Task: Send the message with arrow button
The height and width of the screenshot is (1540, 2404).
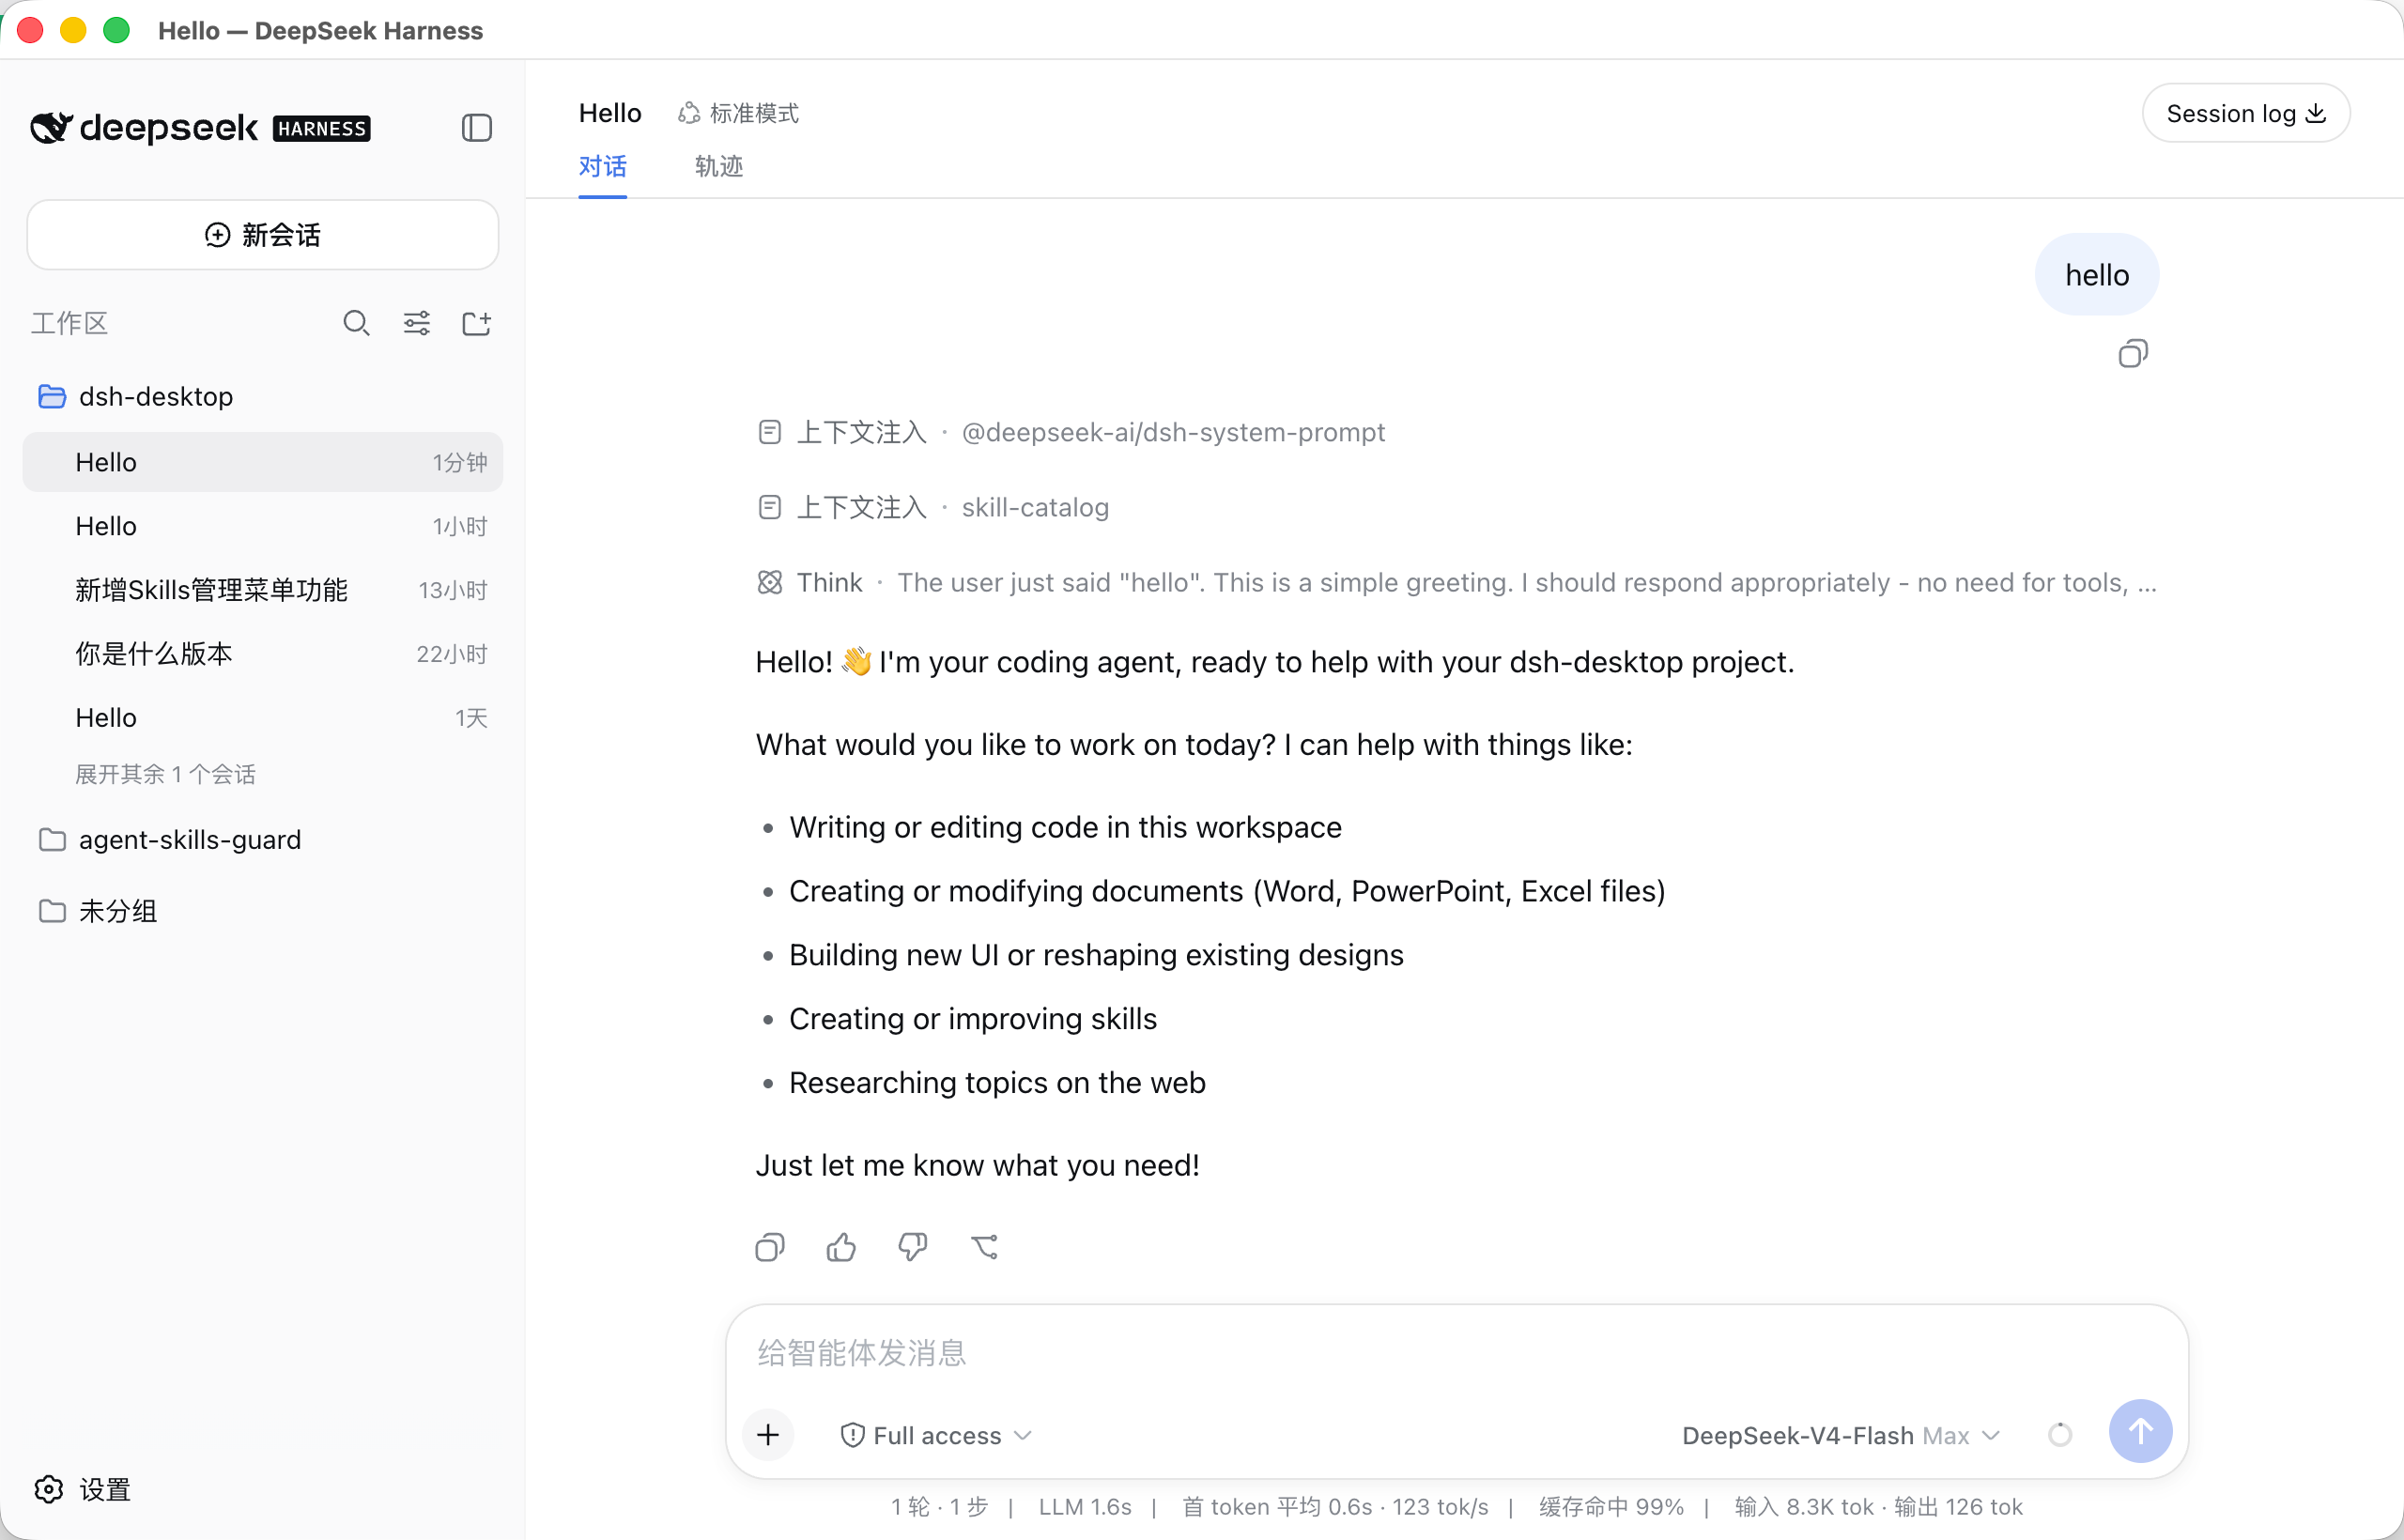Action: pos(2140,1431)
